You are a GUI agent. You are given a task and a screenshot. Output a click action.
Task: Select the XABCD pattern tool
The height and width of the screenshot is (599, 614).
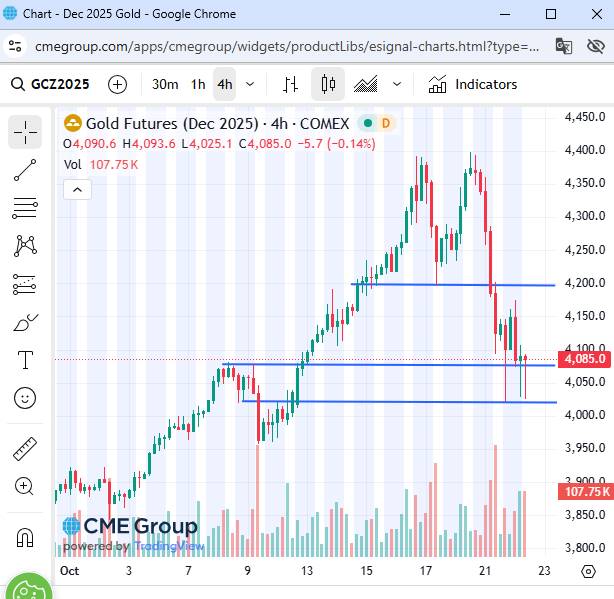[x=26, y=245]
